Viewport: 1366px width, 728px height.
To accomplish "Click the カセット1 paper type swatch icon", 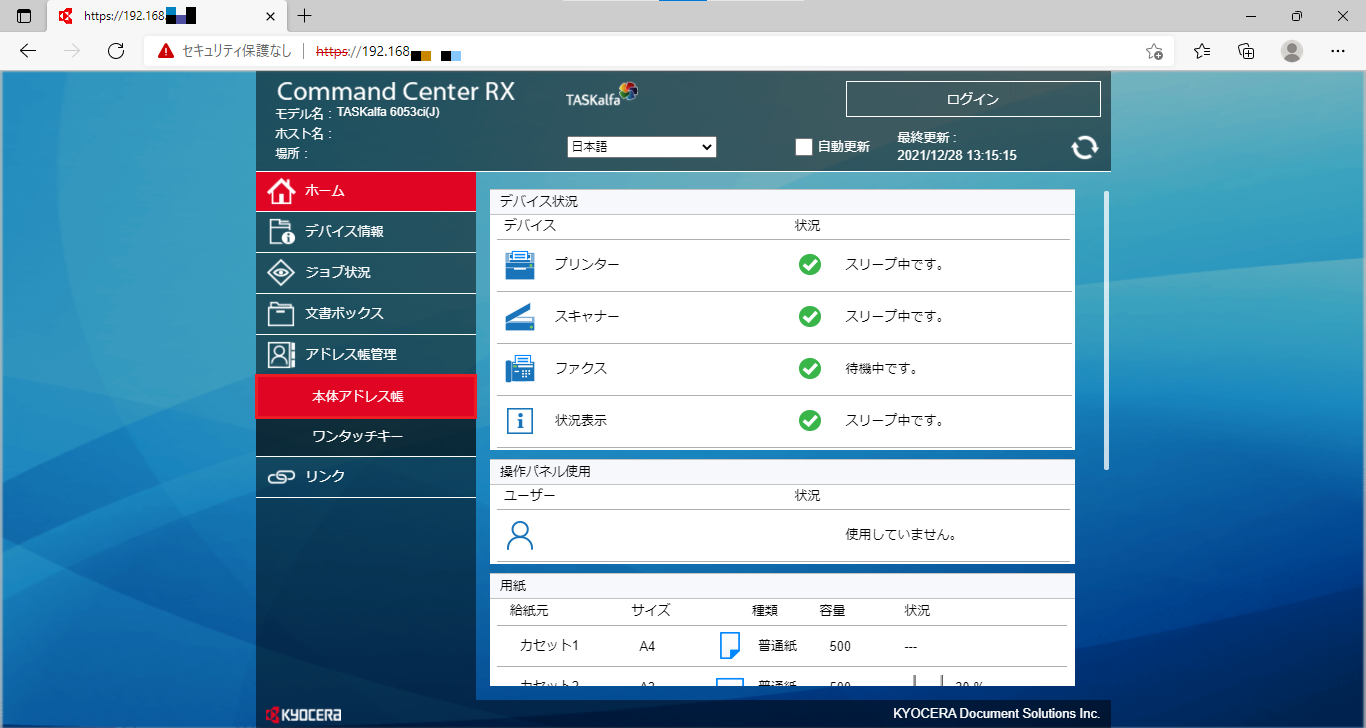I will tap(728, 645).
